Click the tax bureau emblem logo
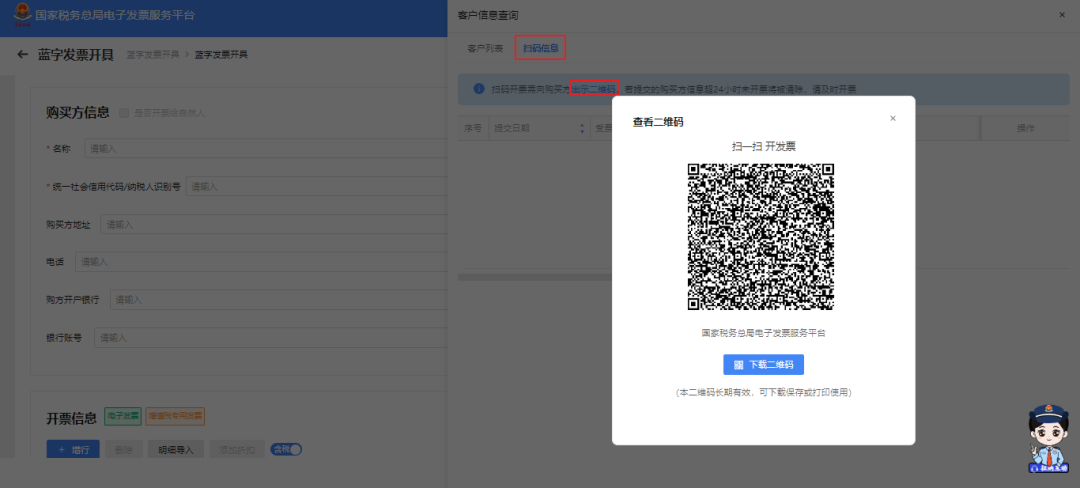Image resolution: width=1080 pixels, height=488 pixels. 22,15
